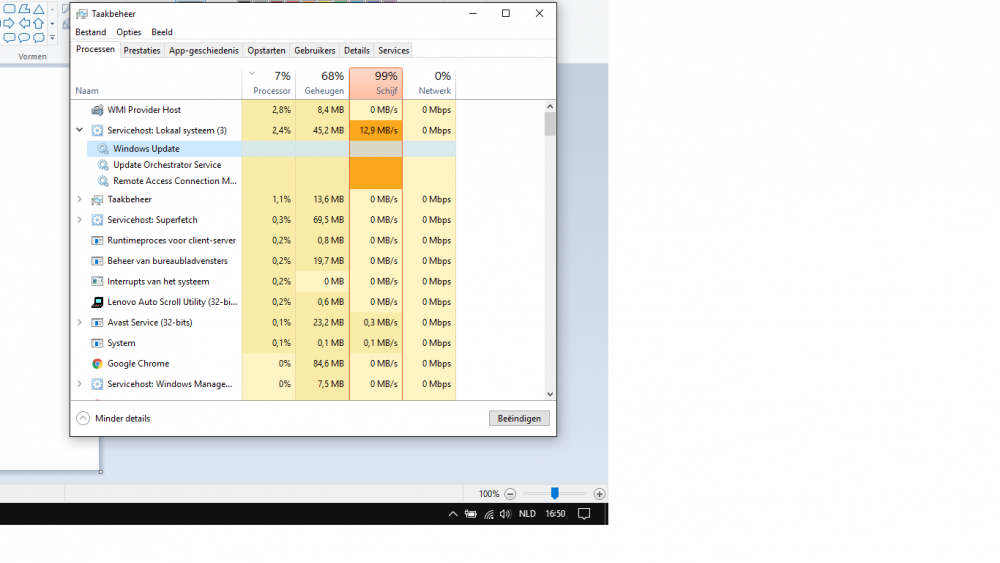
Task: Click the Avast Service process icon
Action: point(97,323)
